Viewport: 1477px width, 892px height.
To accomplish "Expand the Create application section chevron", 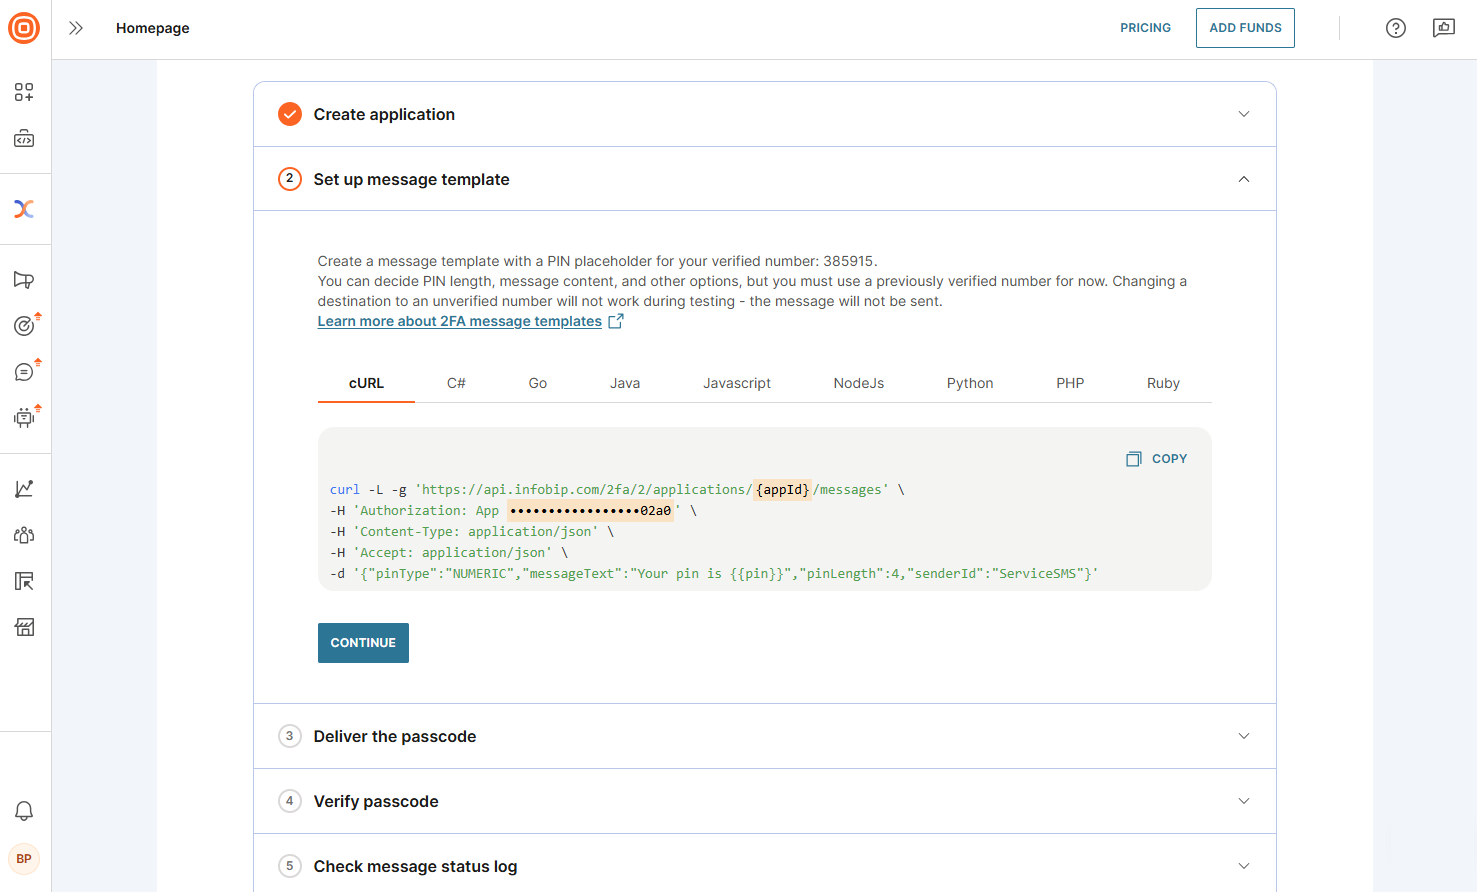I will pyautogui.click(x=1244, y=114).
